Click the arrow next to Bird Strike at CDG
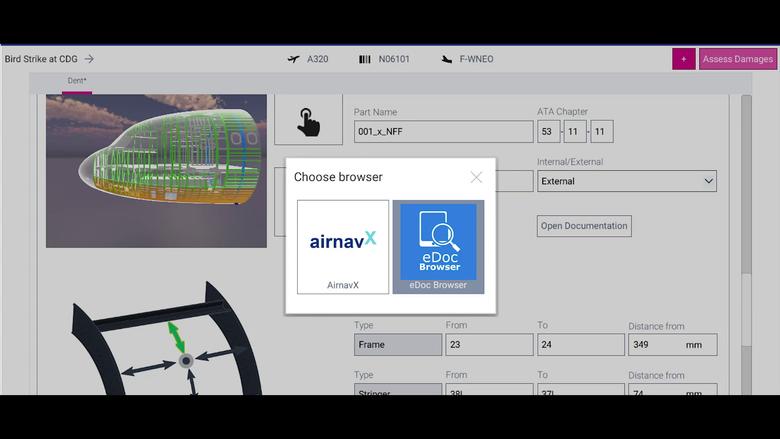Viewport: 780px width, 439px height. 89,59
